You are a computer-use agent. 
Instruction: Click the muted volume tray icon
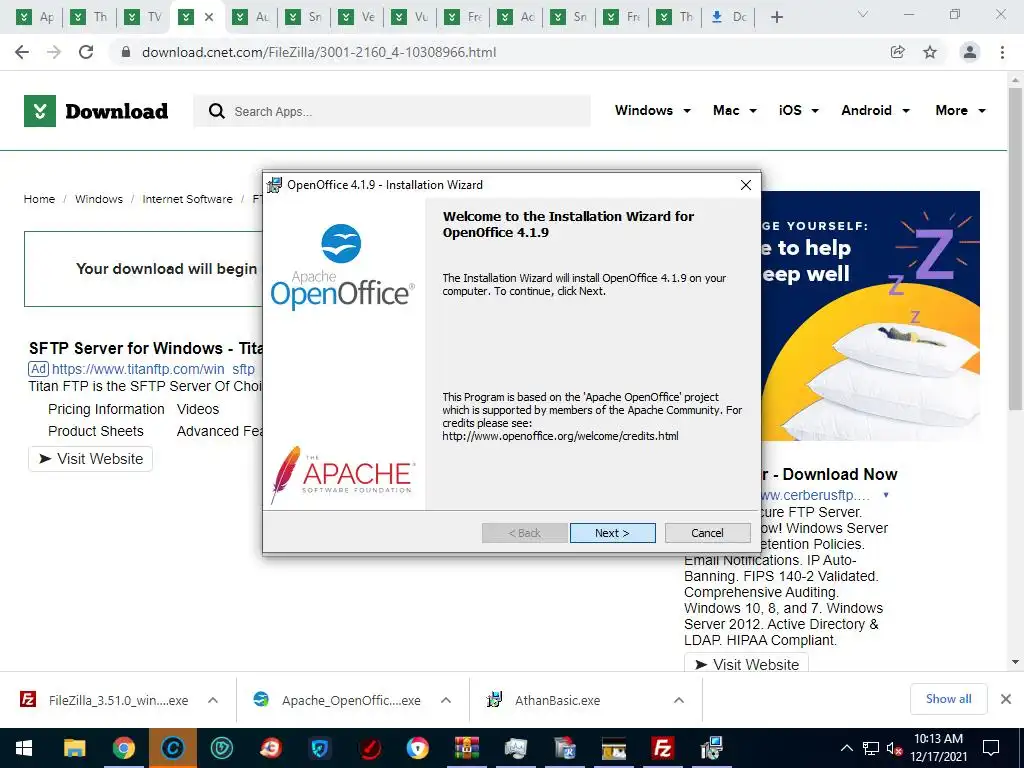894,748
